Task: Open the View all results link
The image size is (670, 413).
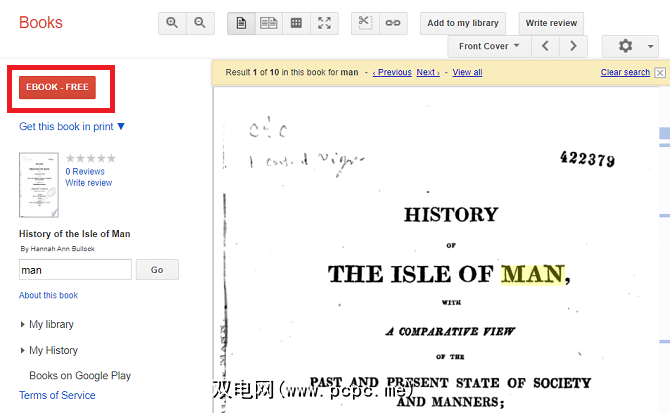Action: tap(467, 72)
